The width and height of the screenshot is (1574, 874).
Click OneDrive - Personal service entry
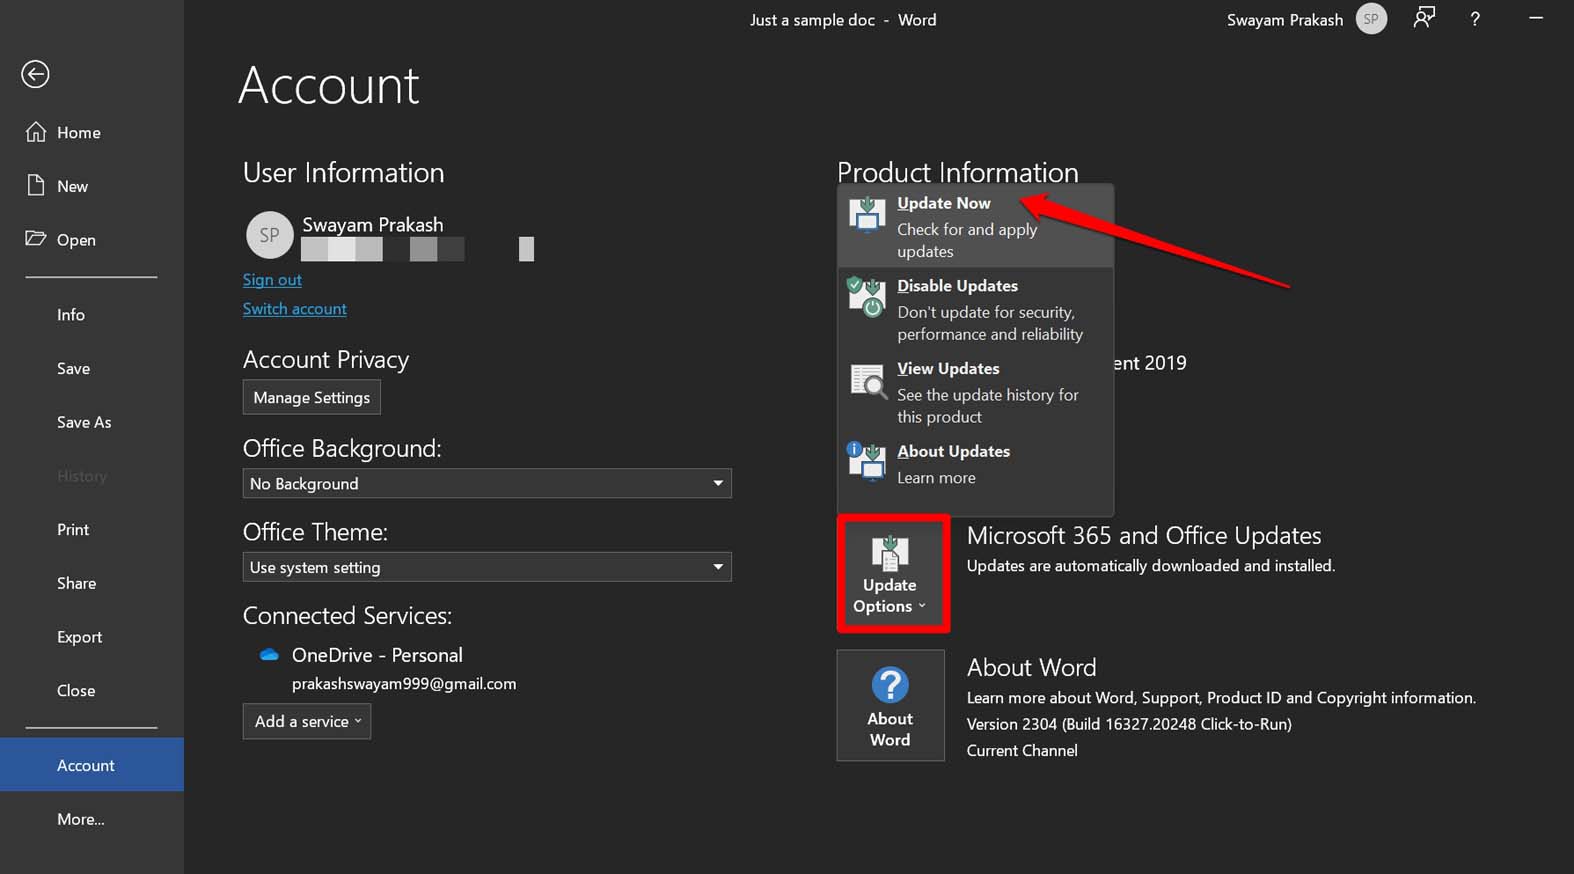click(x=377, y=655)
